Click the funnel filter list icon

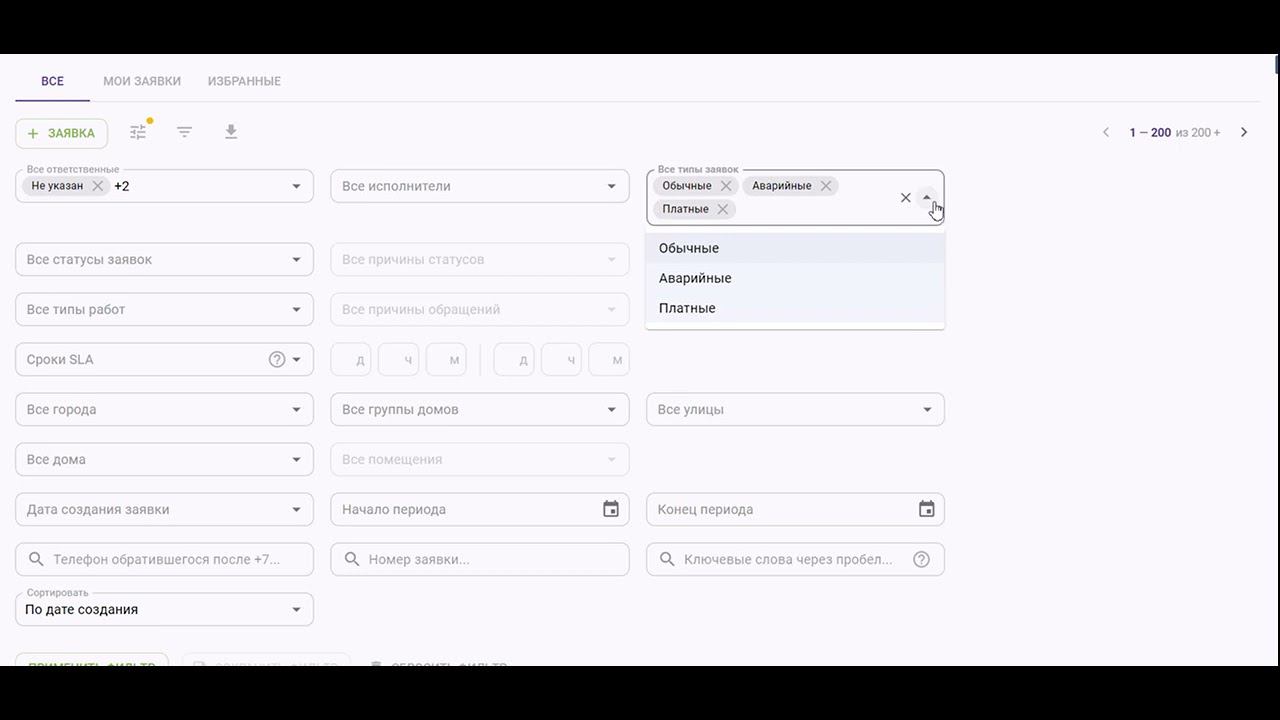[x=184, y=132]
